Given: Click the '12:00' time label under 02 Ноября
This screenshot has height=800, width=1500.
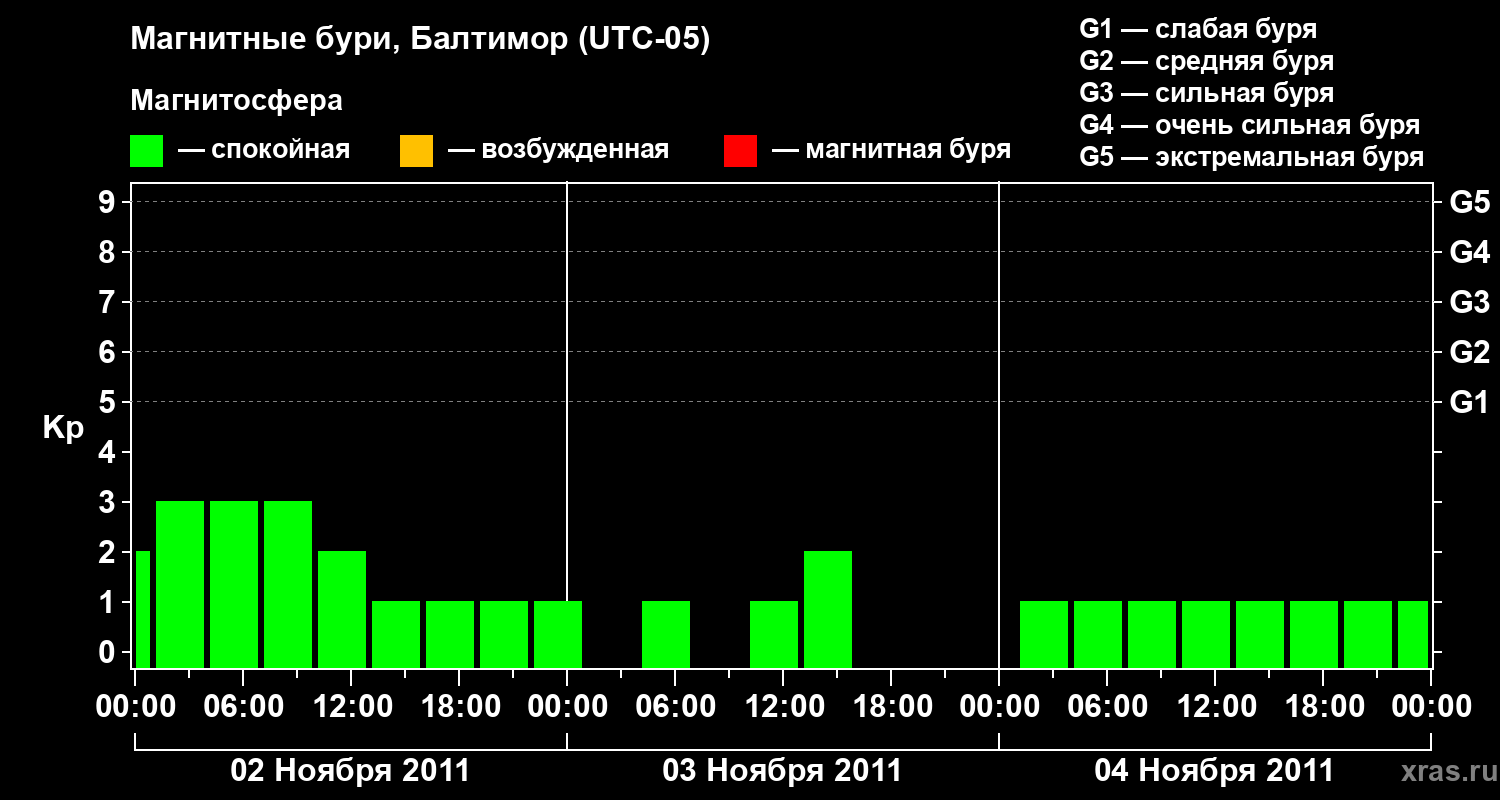Looking at the screenshot, I should 351,707.
